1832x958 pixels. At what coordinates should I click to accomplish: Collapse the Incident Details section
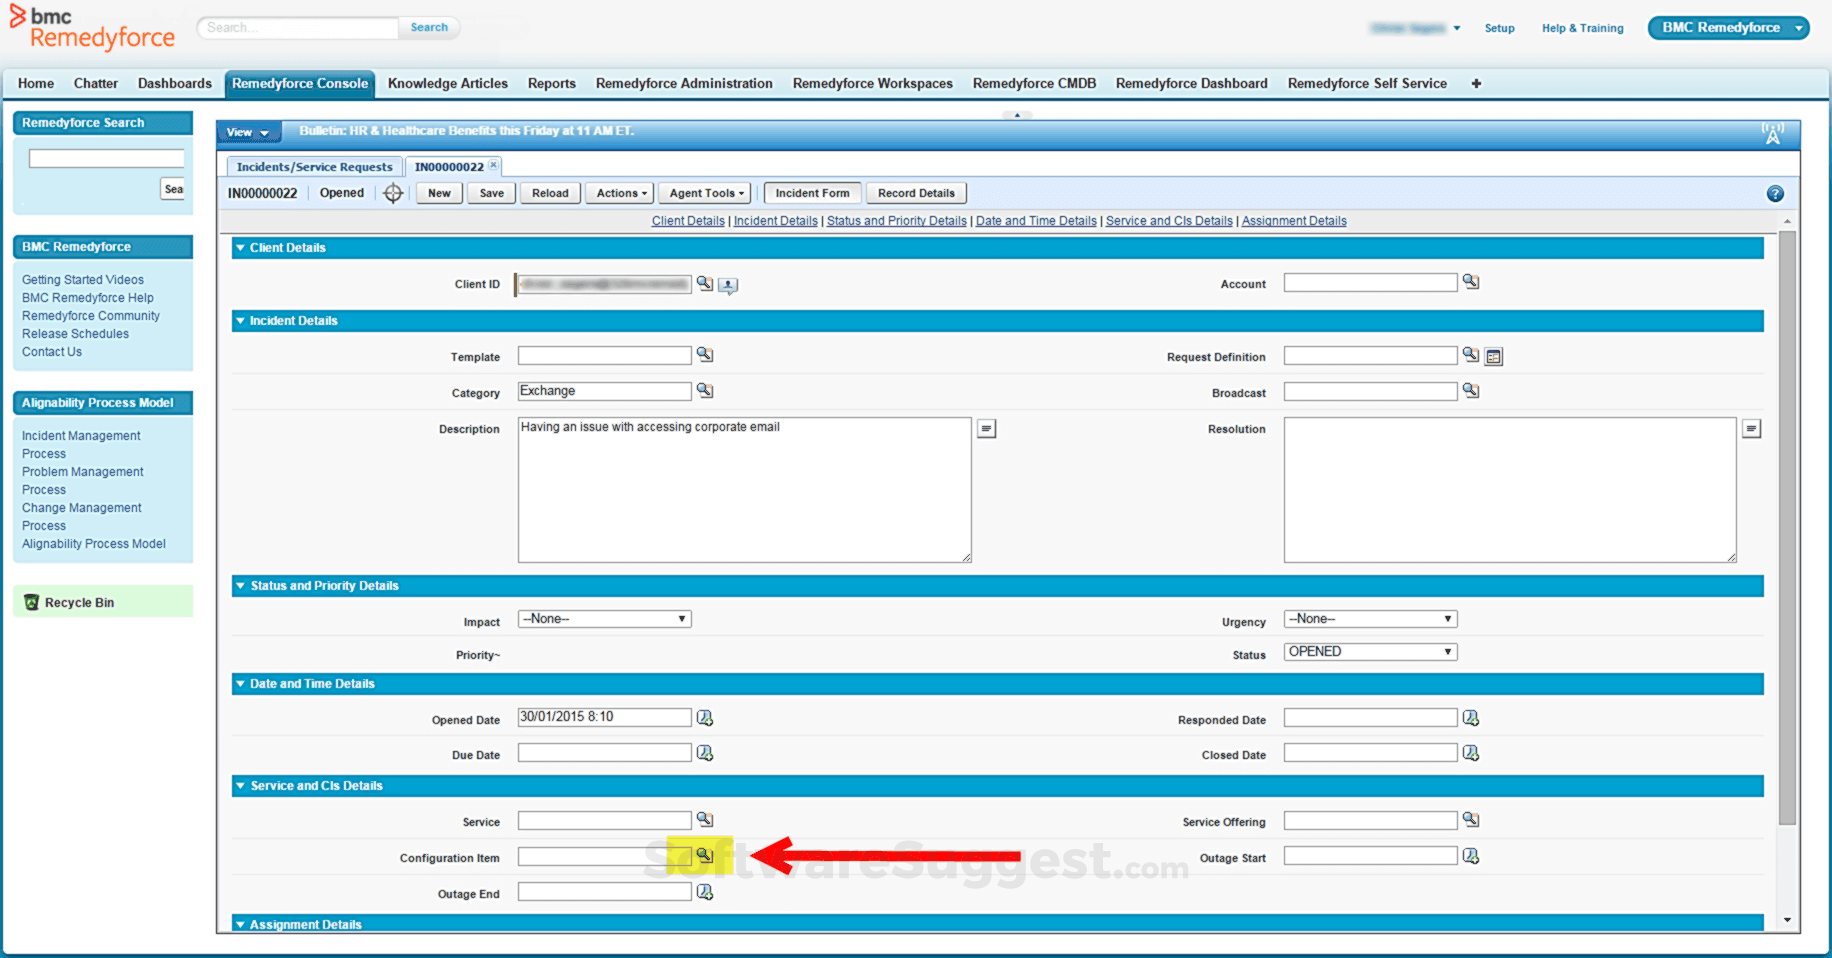click(x=240, y=321)
